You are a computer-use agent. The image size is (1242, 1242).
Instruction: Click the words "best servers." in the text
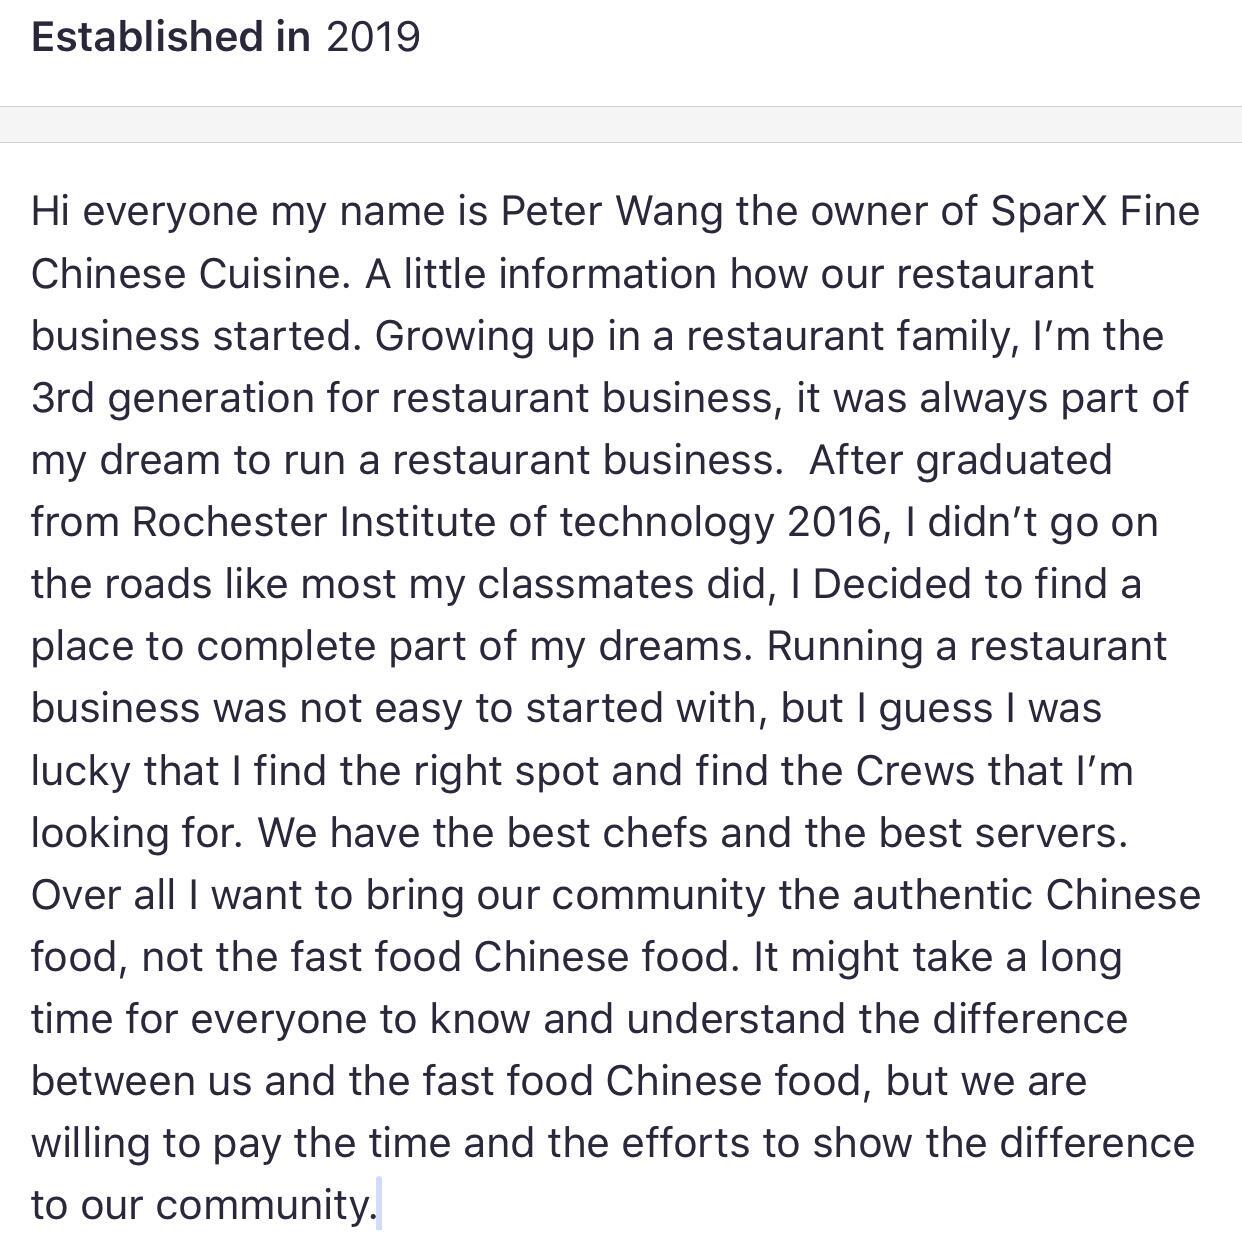[x=1002, y=832]
